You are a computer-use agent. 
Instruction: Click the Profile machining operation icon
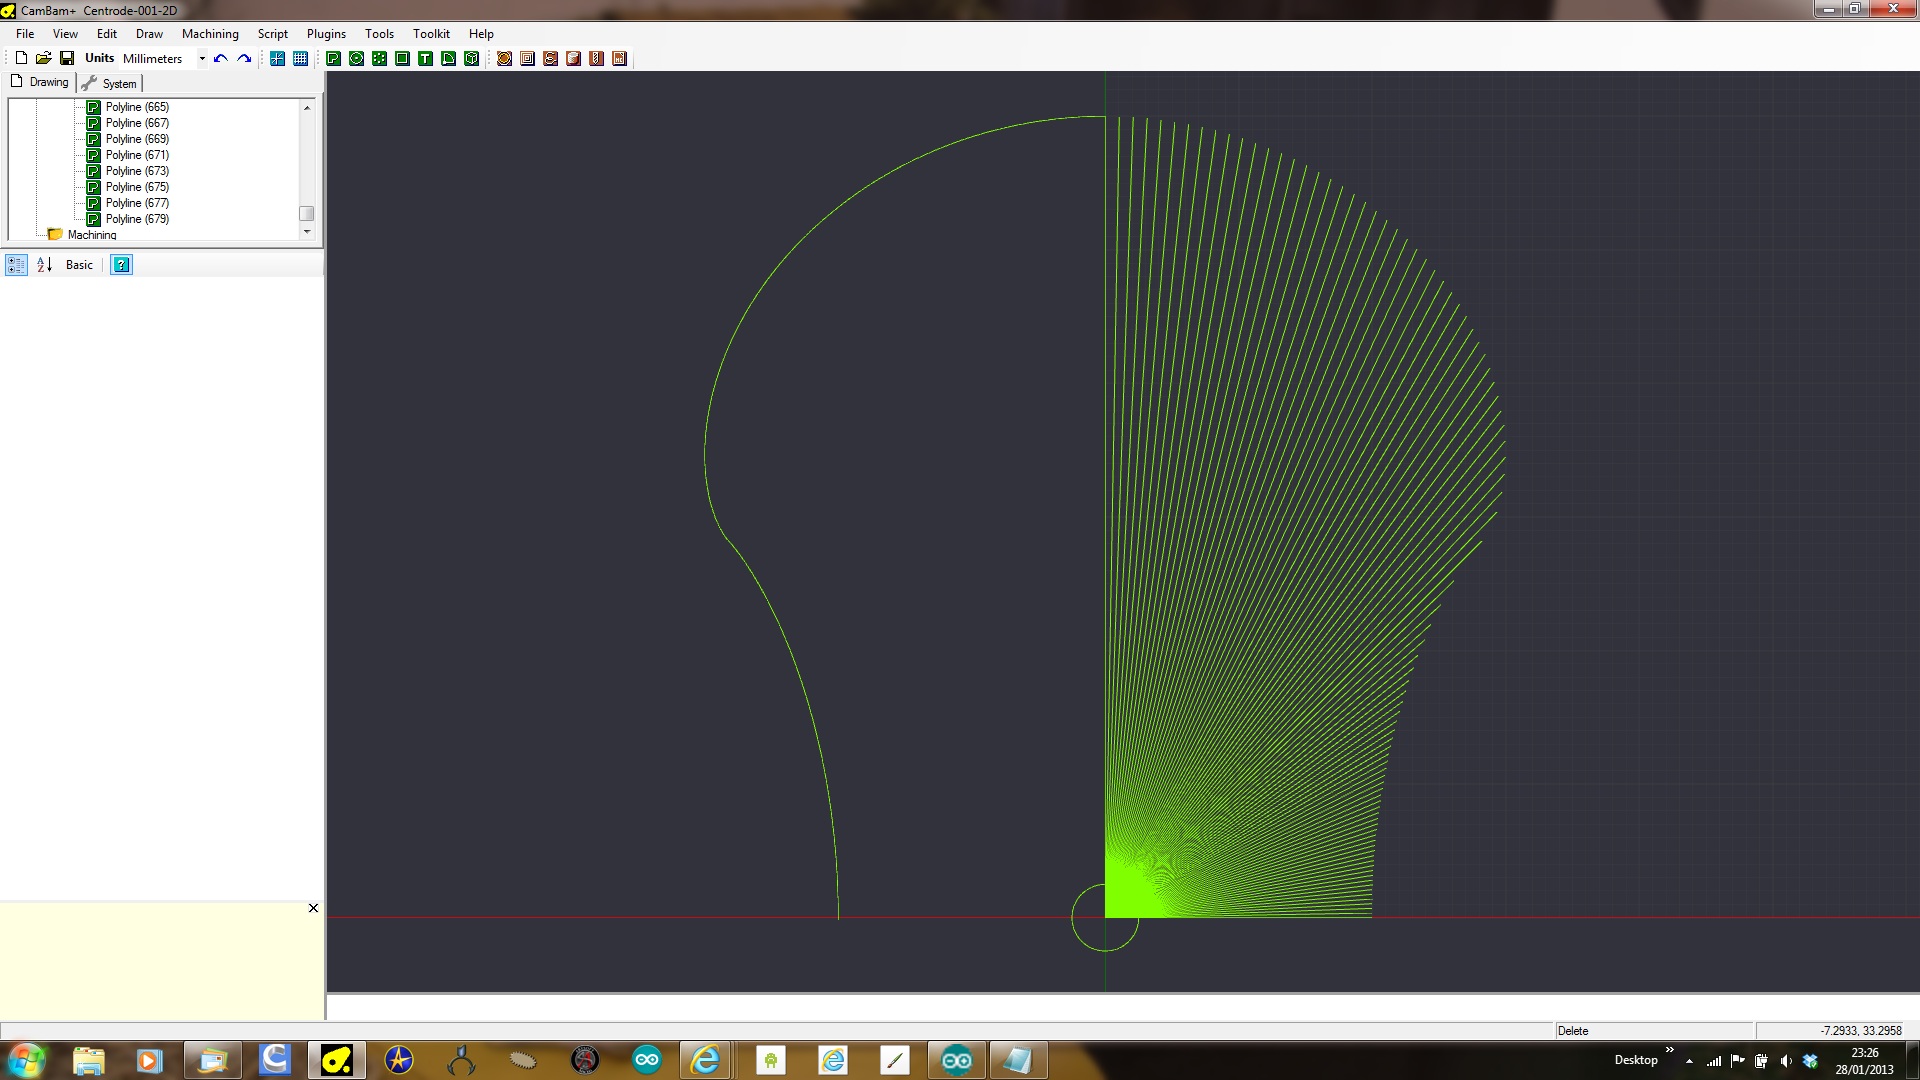pyautogui.click(x=504, y=59)
